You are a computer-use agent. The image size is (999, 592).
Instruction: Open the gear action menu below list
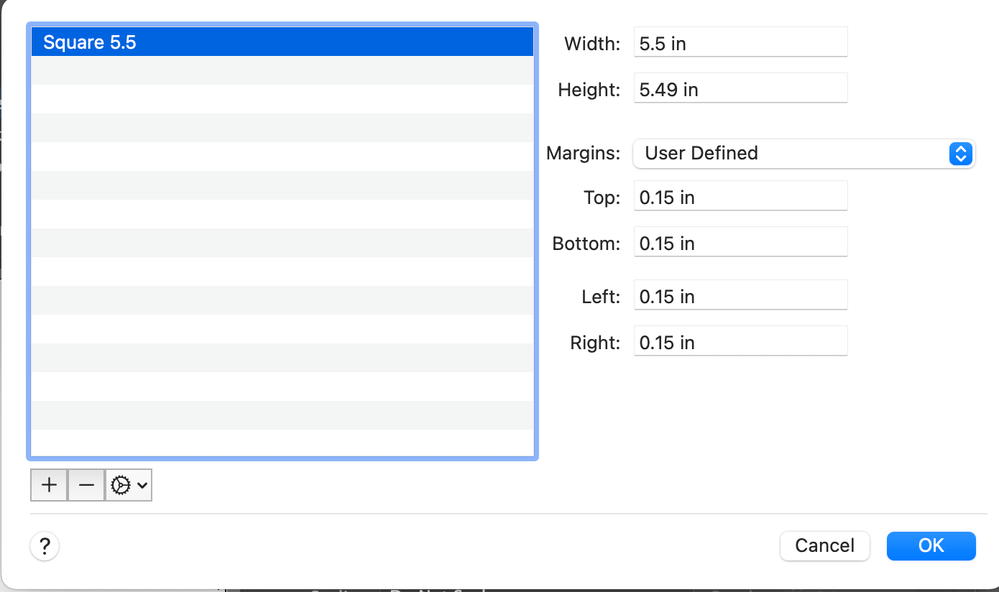pos(129,485)
